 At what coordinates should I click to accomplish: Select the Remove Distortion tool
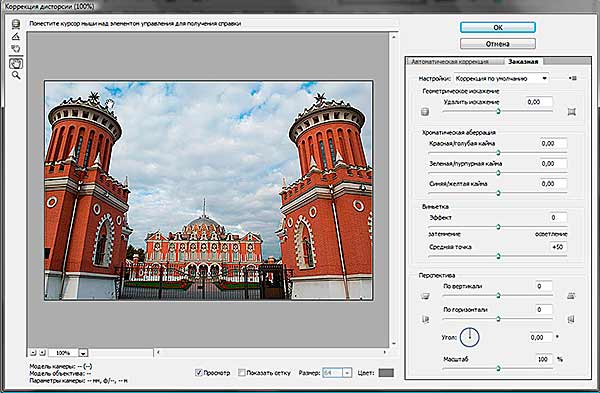point(16,24)
